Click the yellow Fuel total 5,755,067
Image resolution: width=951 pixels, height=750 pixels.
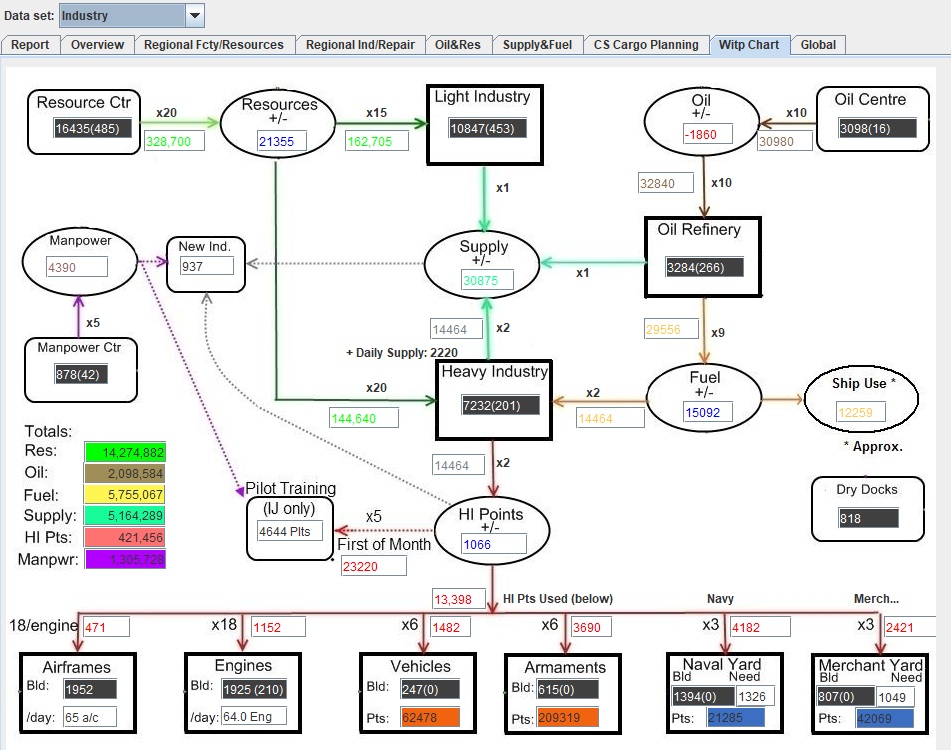click(125, 495)
